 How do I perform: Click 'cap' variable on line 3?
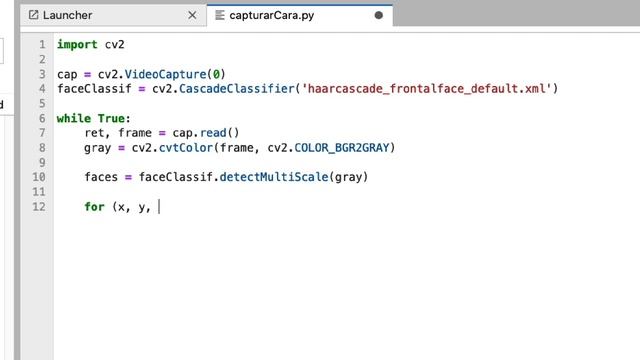click(x=67, y=74)
